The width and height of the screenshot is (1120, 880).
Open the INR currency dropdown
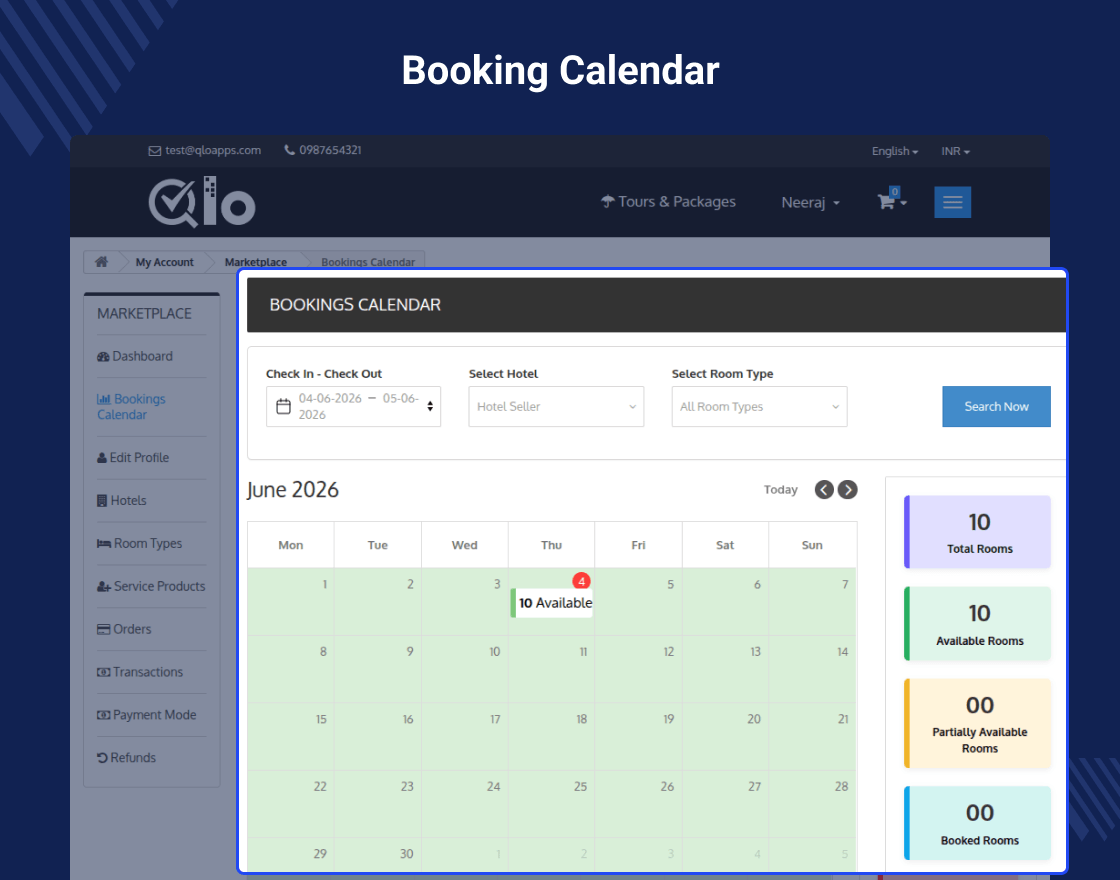955,151
